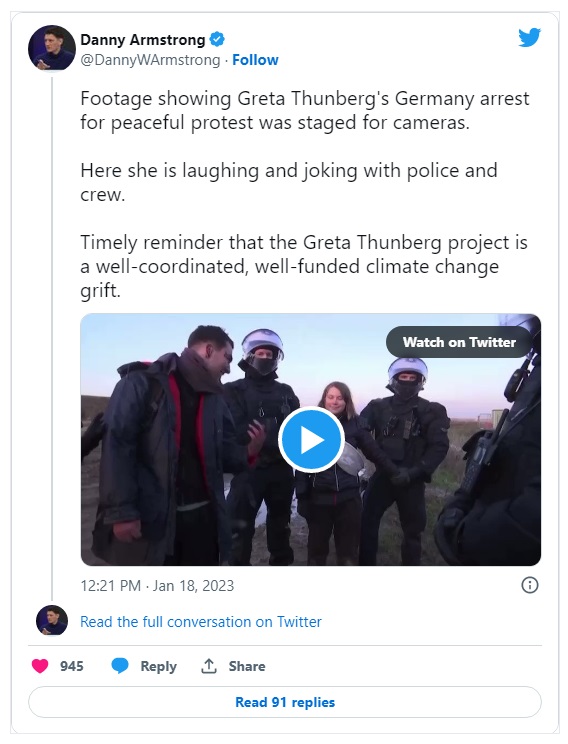Click the reply speech bubble icon
The image size is (568, 744).
tap(120, 666)
